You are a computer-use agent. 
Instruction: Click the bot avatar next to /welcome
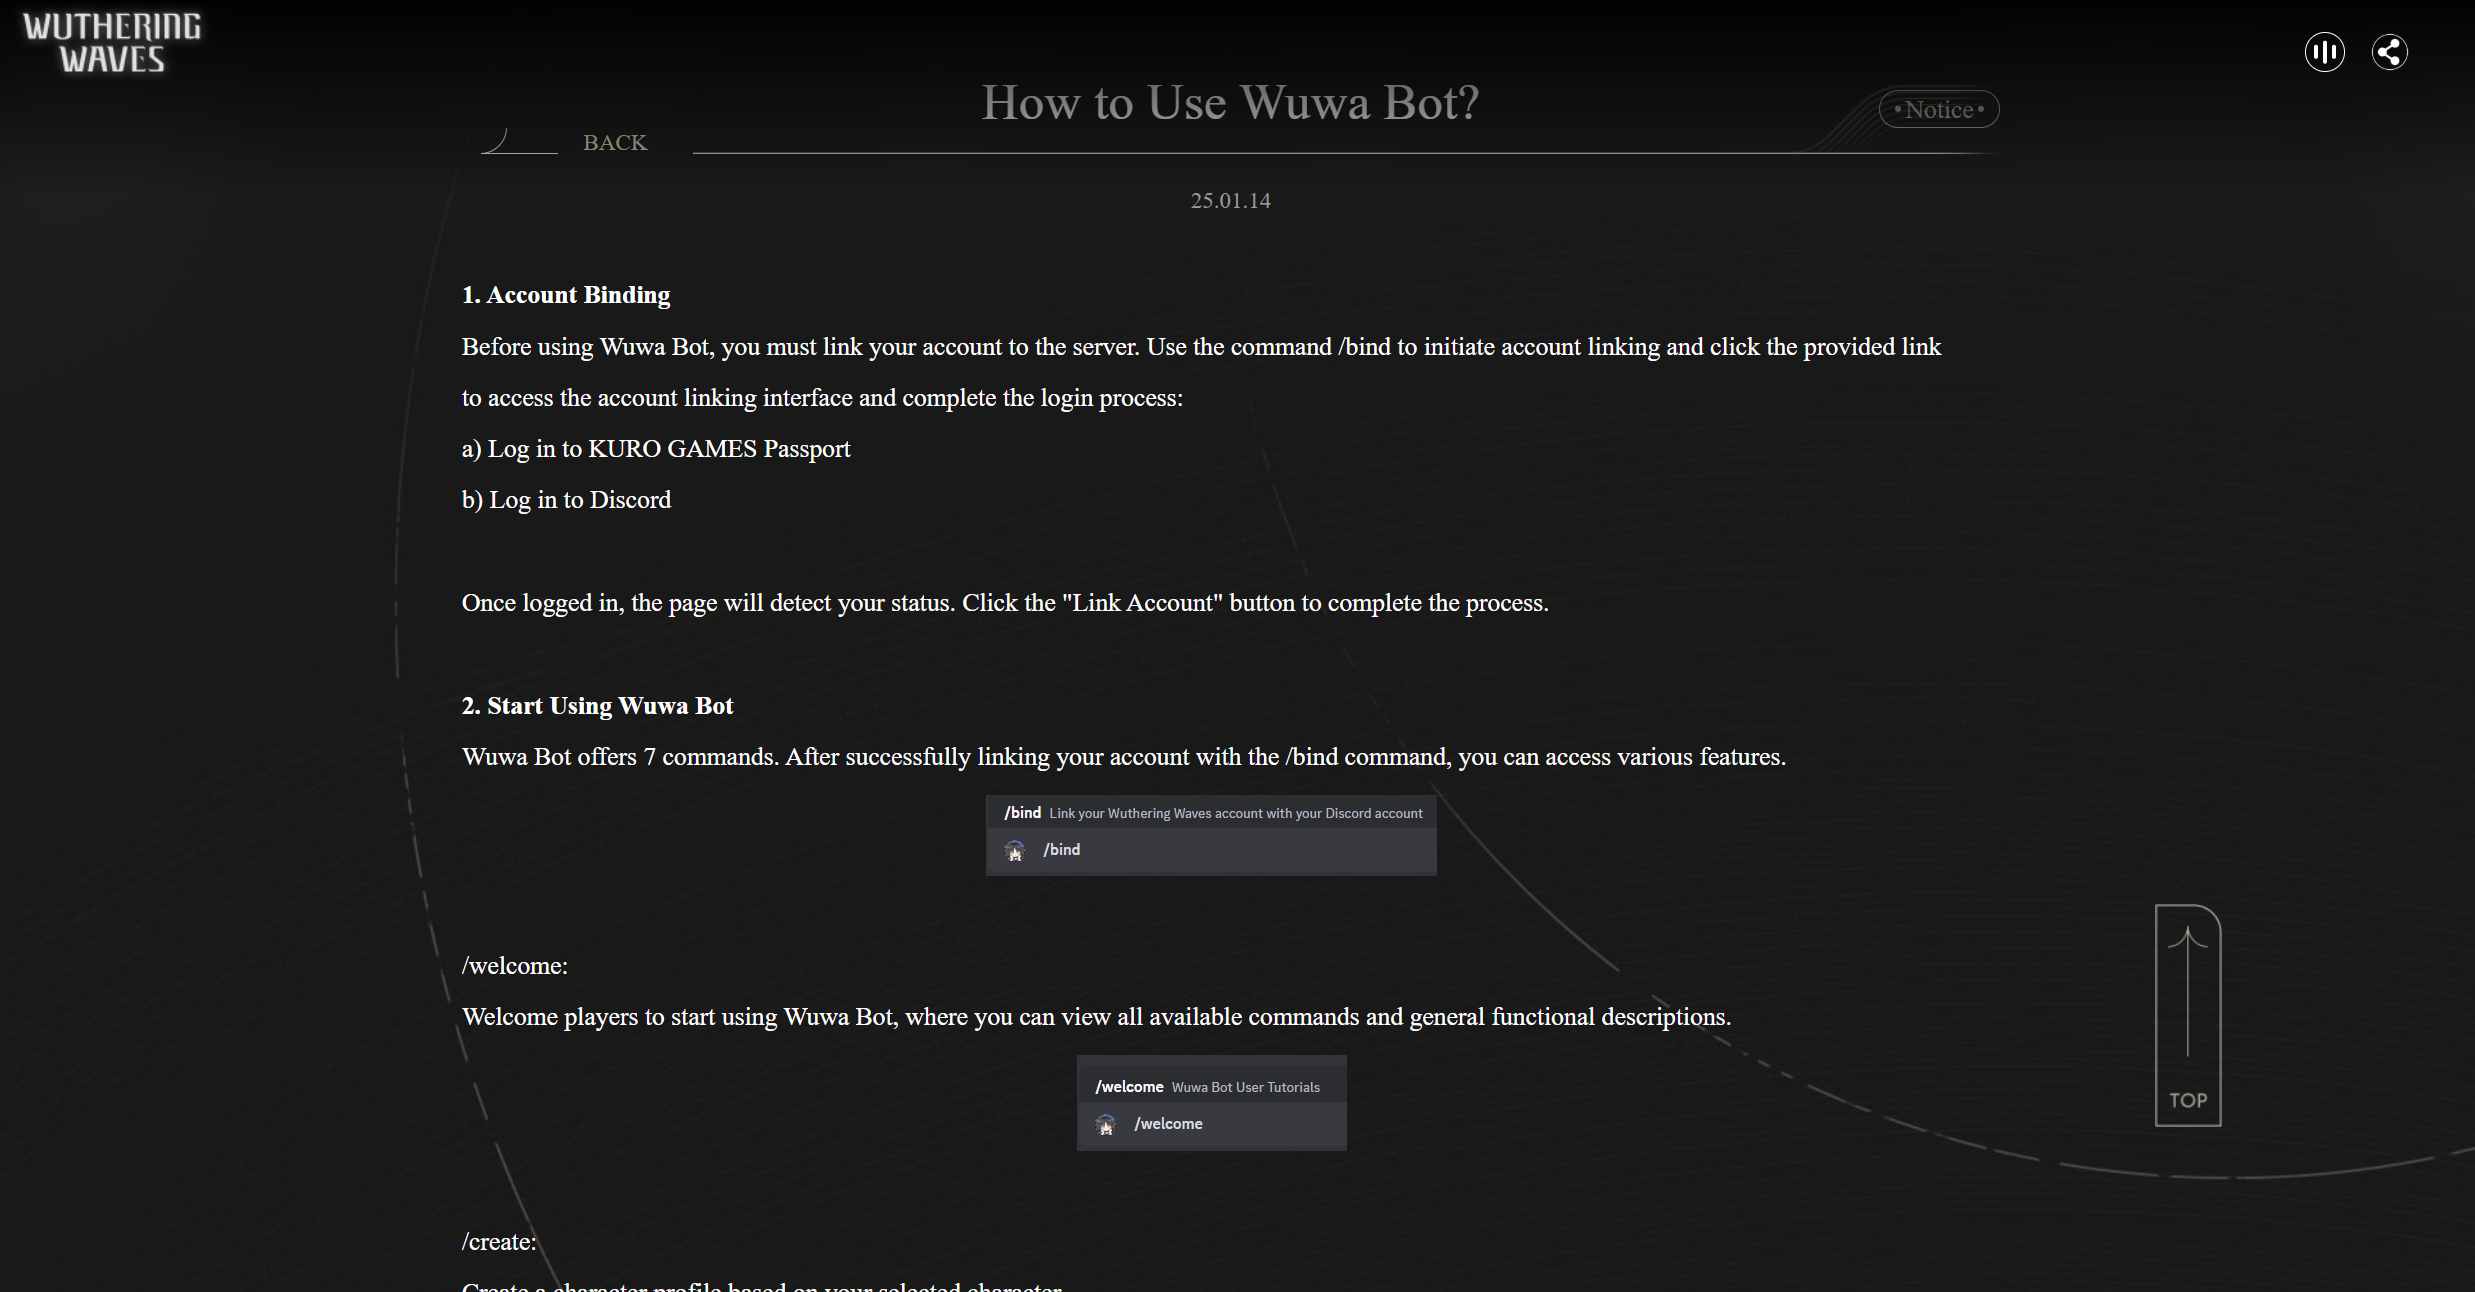tap(1106, 1125)
